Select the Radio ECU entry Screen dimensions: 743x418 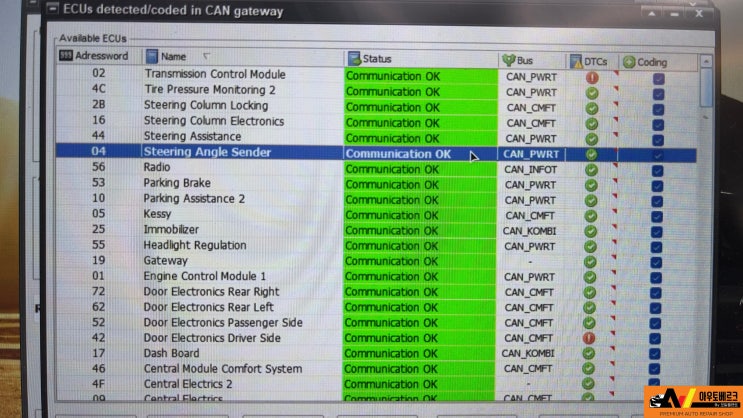pyautogui.click(x=156, y=167)
